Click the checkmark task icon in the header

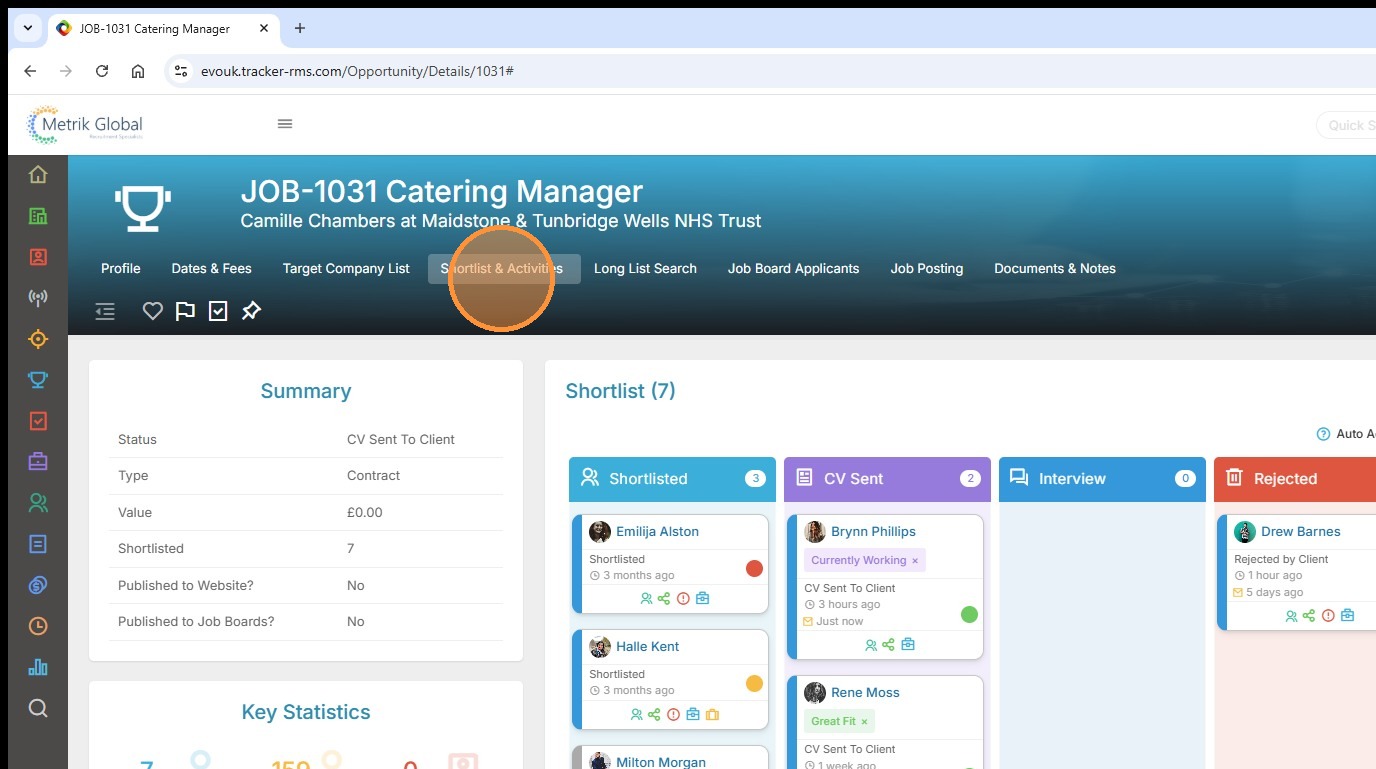(x=218, y=311)
